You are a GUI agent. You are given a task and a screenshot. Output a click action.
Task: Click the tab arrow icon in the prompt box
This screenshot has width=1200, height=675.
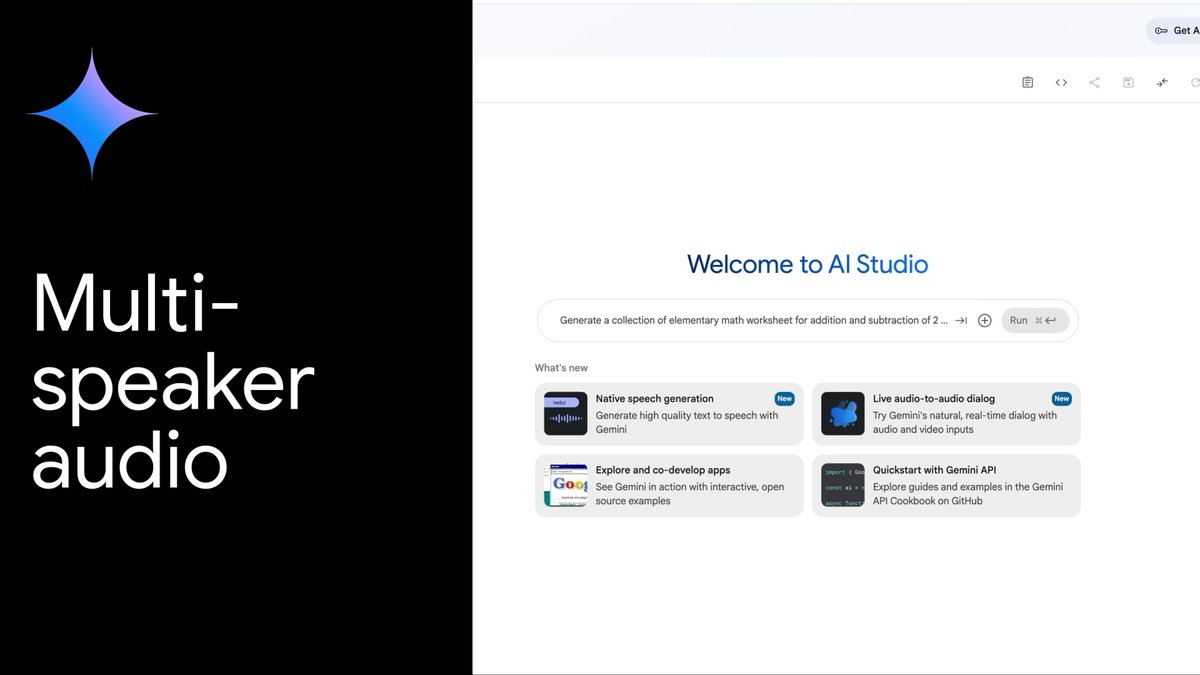click(961, 321)
